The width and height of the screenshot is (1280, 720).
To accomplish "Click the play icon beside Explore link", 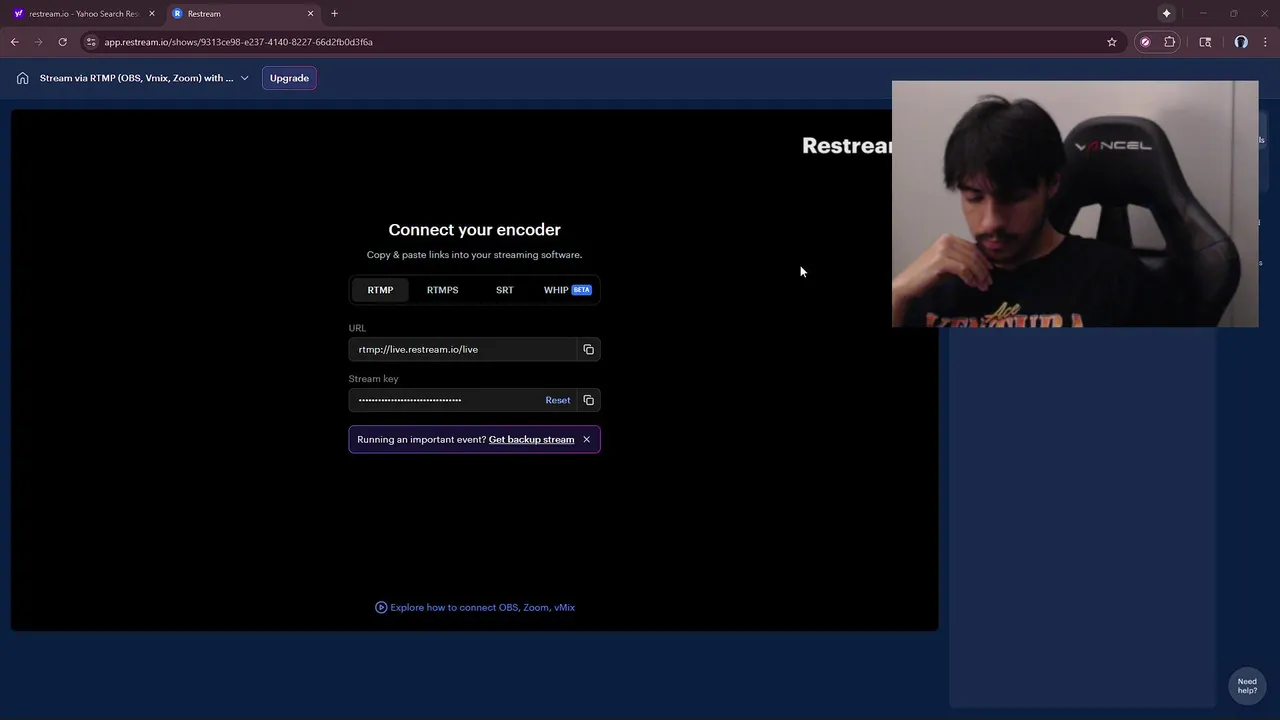I will [381, 607].
